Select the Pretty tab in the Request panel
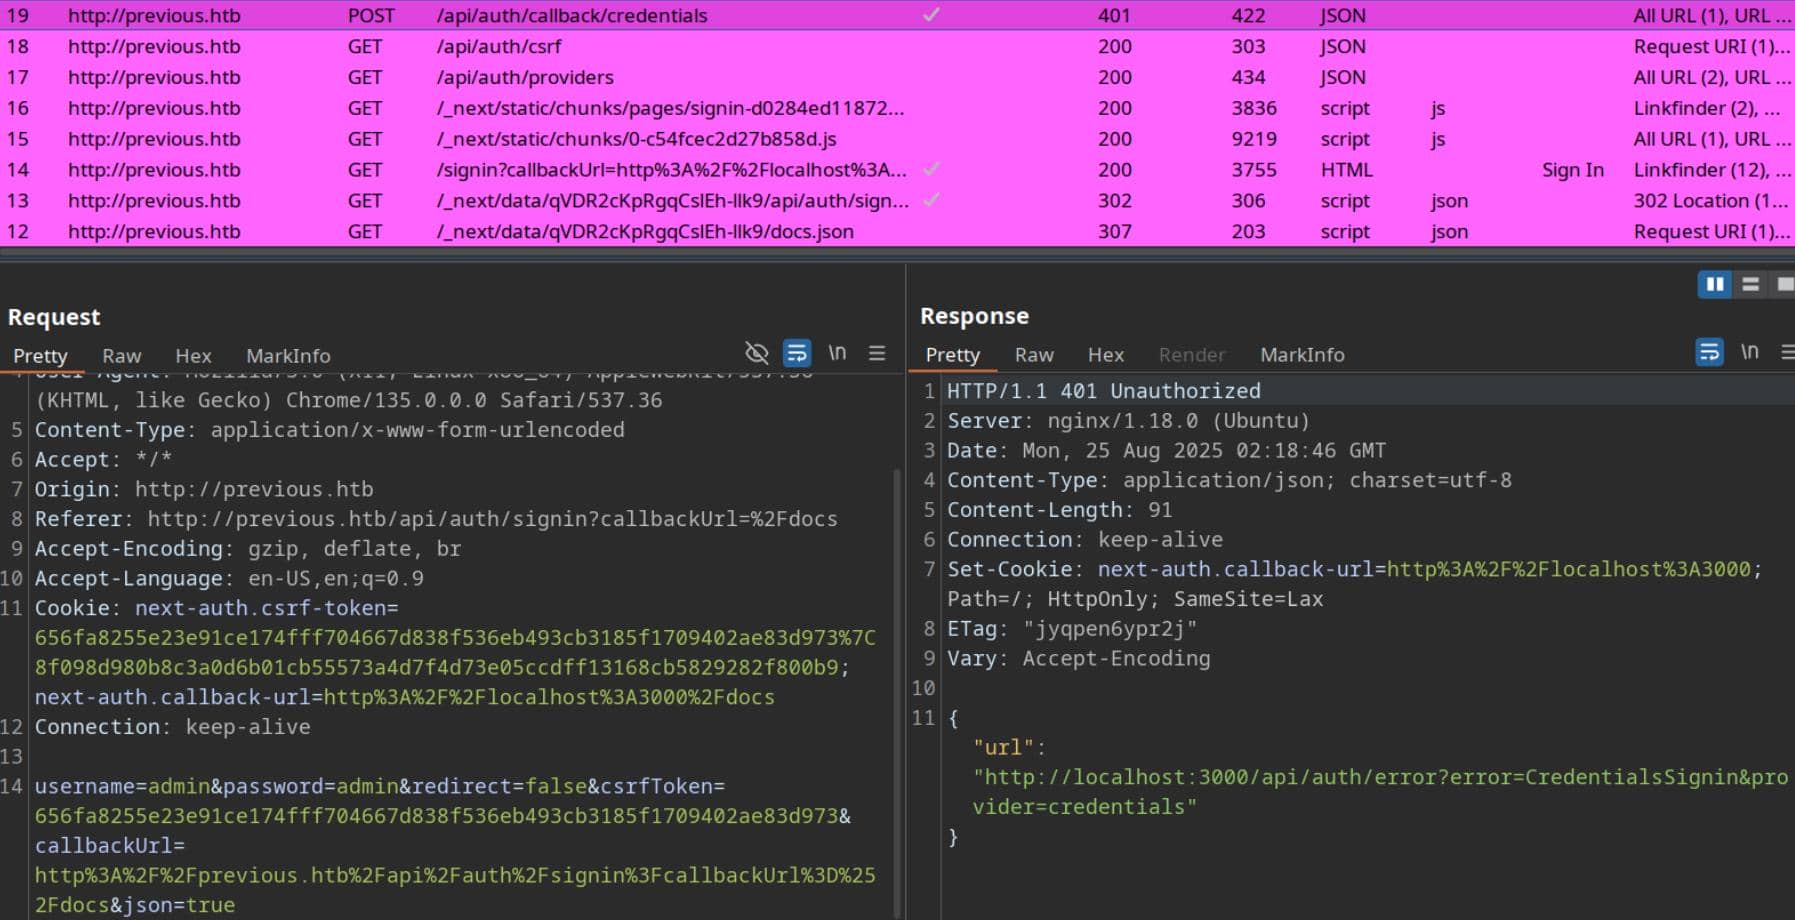This screenshot has height=920, width=1795. point(40,356)
